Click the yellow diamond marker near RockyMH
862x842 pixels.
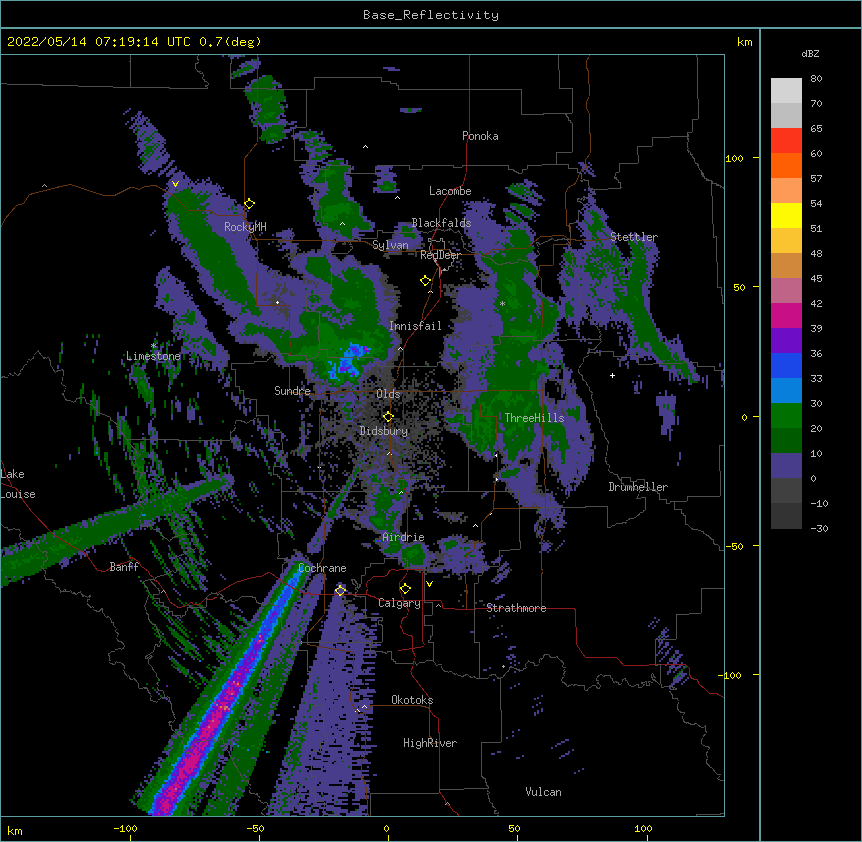(250, 204)
